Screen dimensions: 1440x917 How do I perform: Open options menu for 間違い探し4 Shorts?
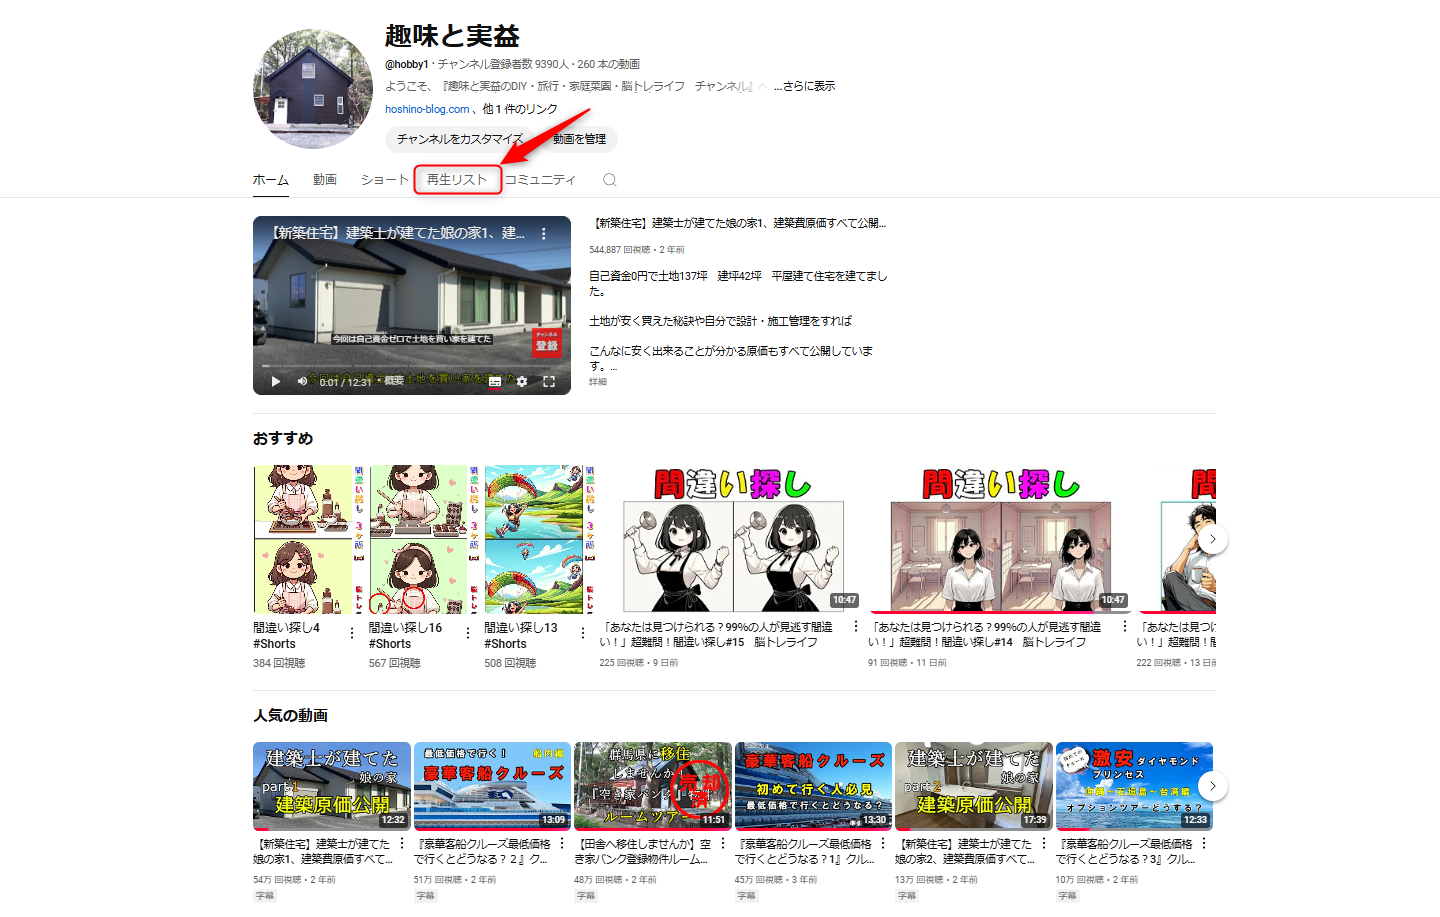352,633
